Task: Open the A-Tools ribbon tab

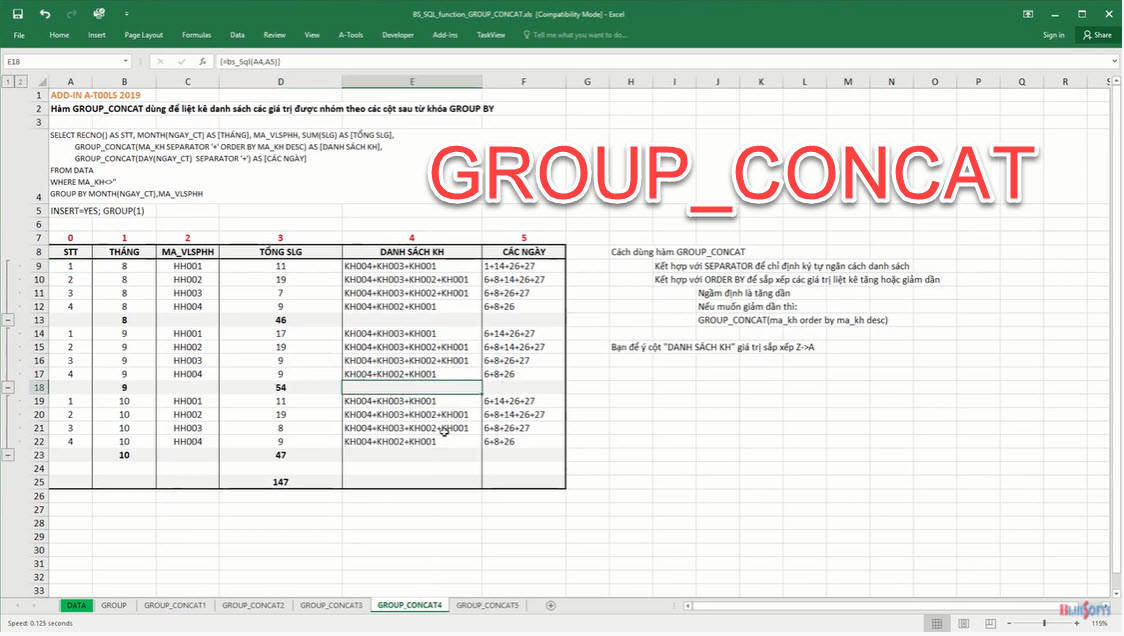Action: 350,35
